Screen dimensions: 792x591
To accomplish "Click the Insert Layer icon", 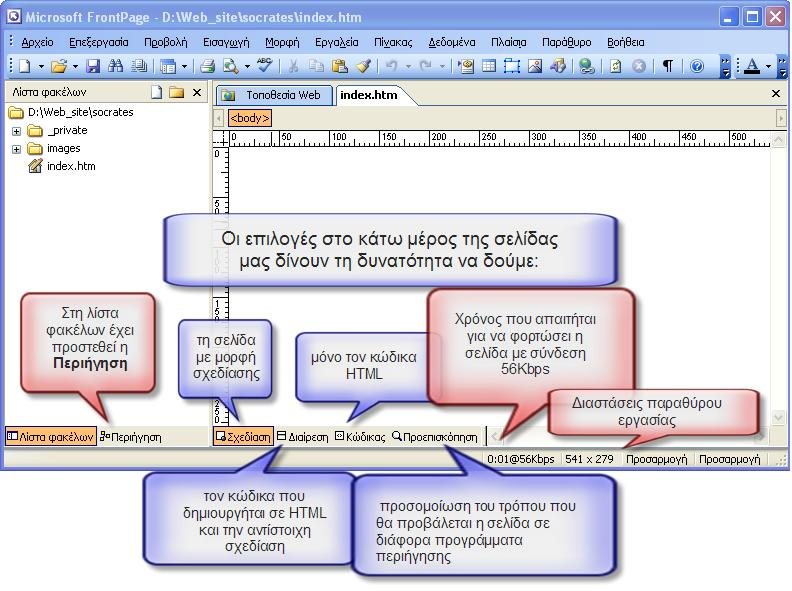I will 512,66.
